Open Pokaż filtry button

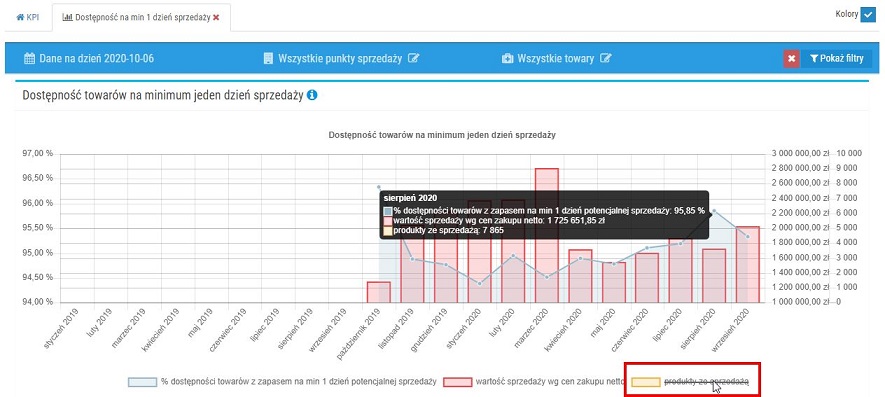point(836,58)
